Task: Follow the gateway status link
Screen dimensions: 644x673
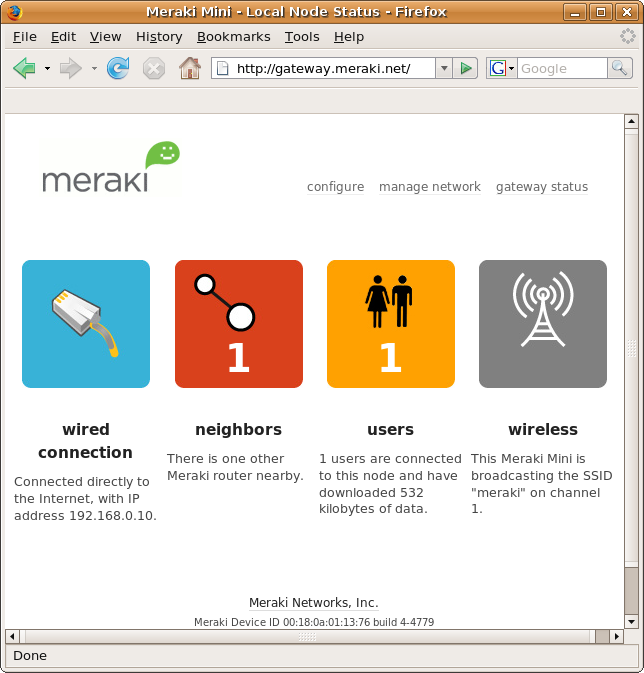Action: click(x=542, y=187)
